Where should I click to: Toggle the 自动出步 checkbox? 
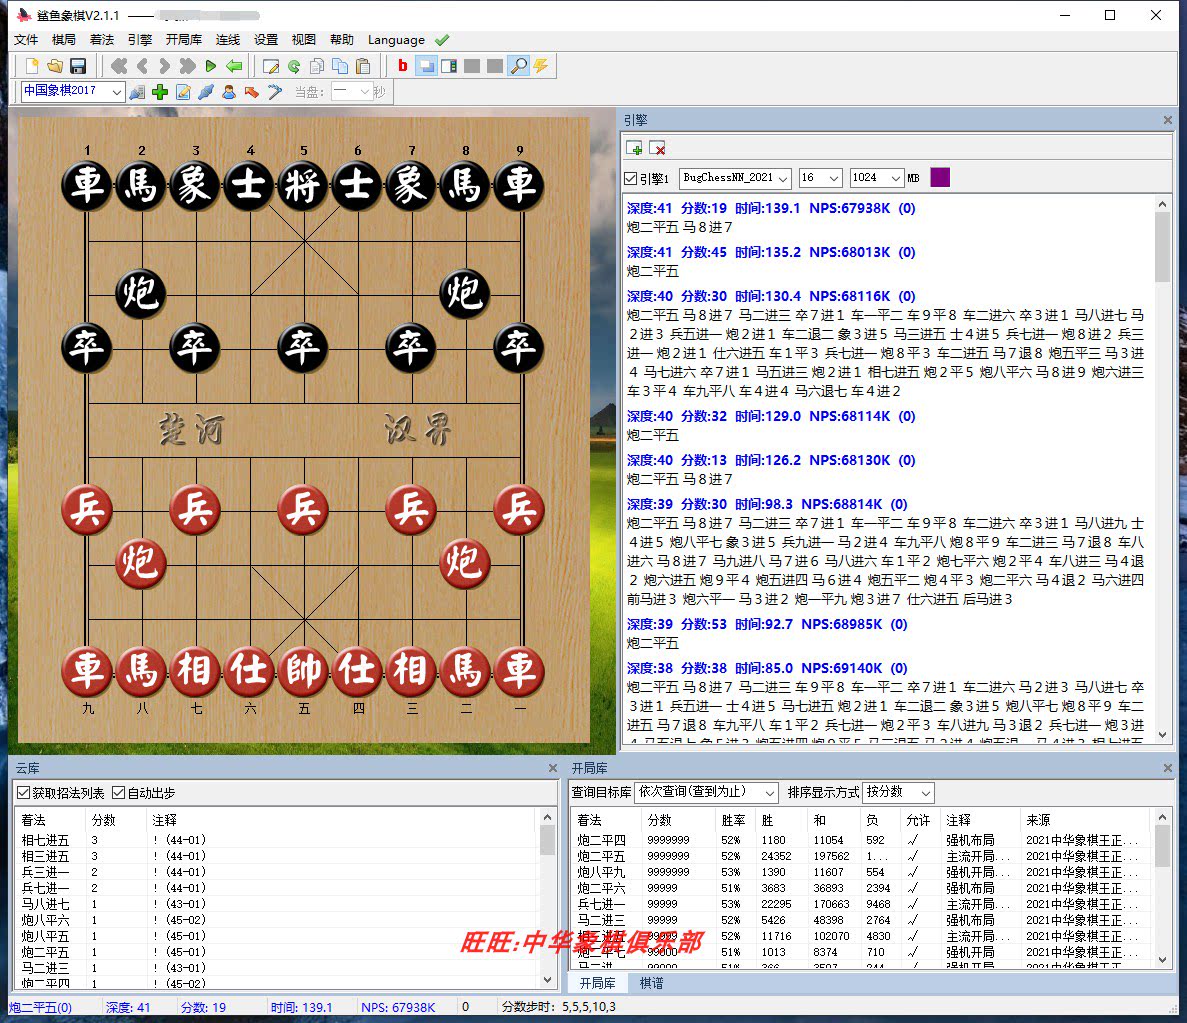coord(119,793)
